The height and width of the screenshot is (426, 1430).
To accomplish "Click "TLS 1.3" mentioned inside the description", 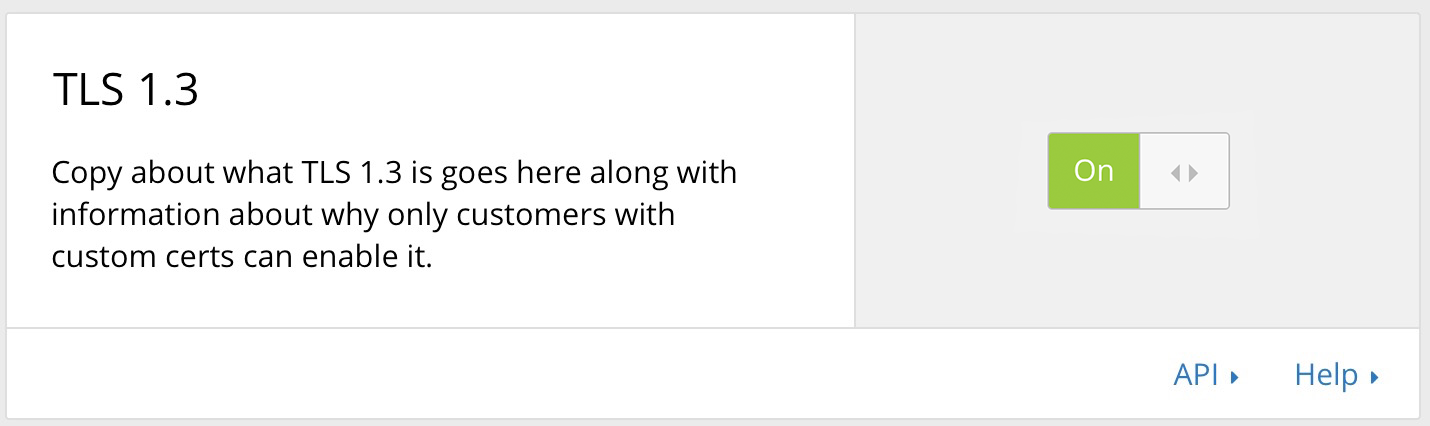I will click(x=351, y=172).
